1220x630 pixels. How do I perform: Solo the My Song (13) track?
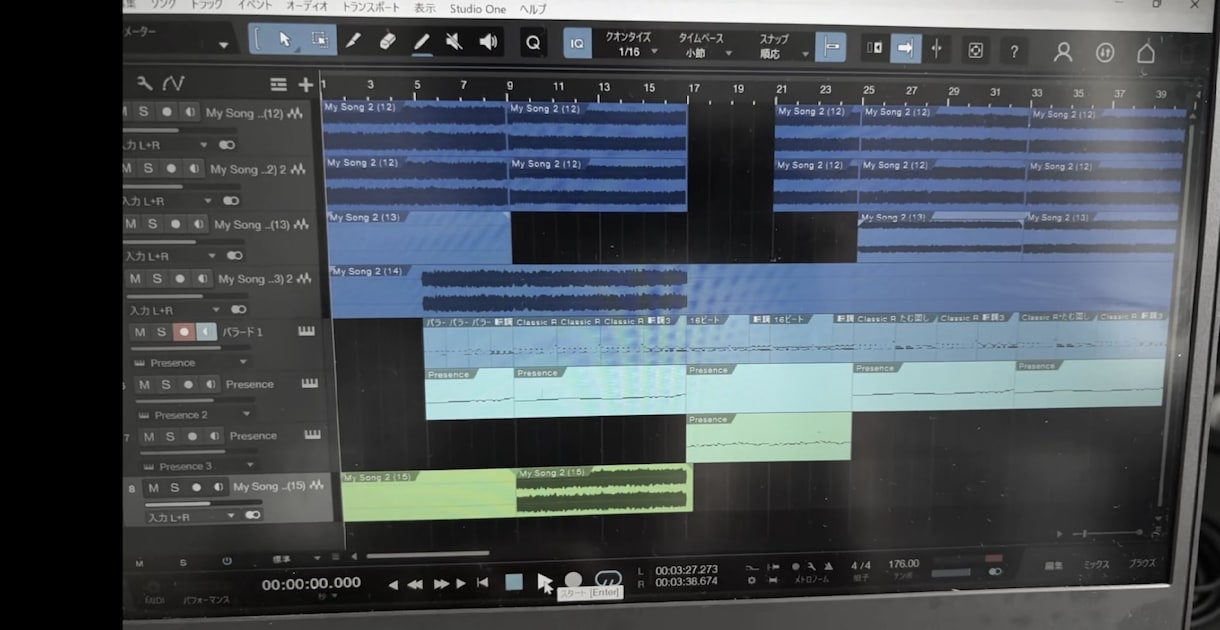[x=153, y=224]
